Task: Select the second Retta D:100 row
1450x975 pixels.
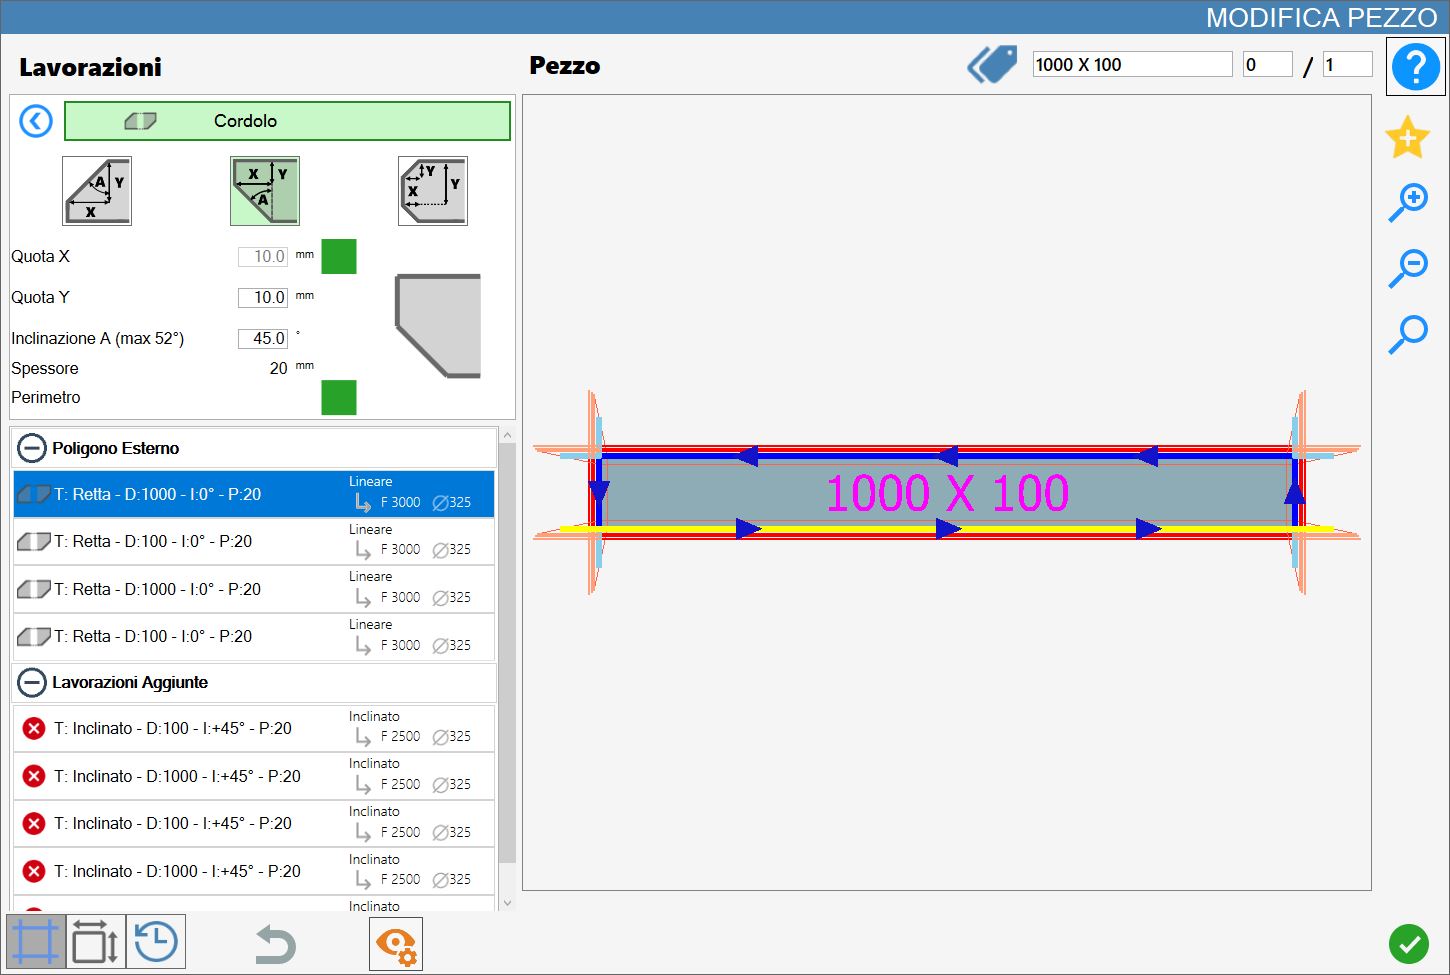Action: 254,637
